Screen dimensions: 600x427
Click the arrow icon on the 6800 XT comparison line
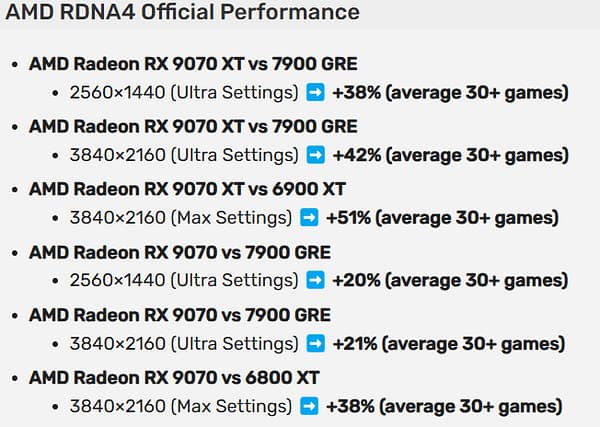tap(309, 407)
